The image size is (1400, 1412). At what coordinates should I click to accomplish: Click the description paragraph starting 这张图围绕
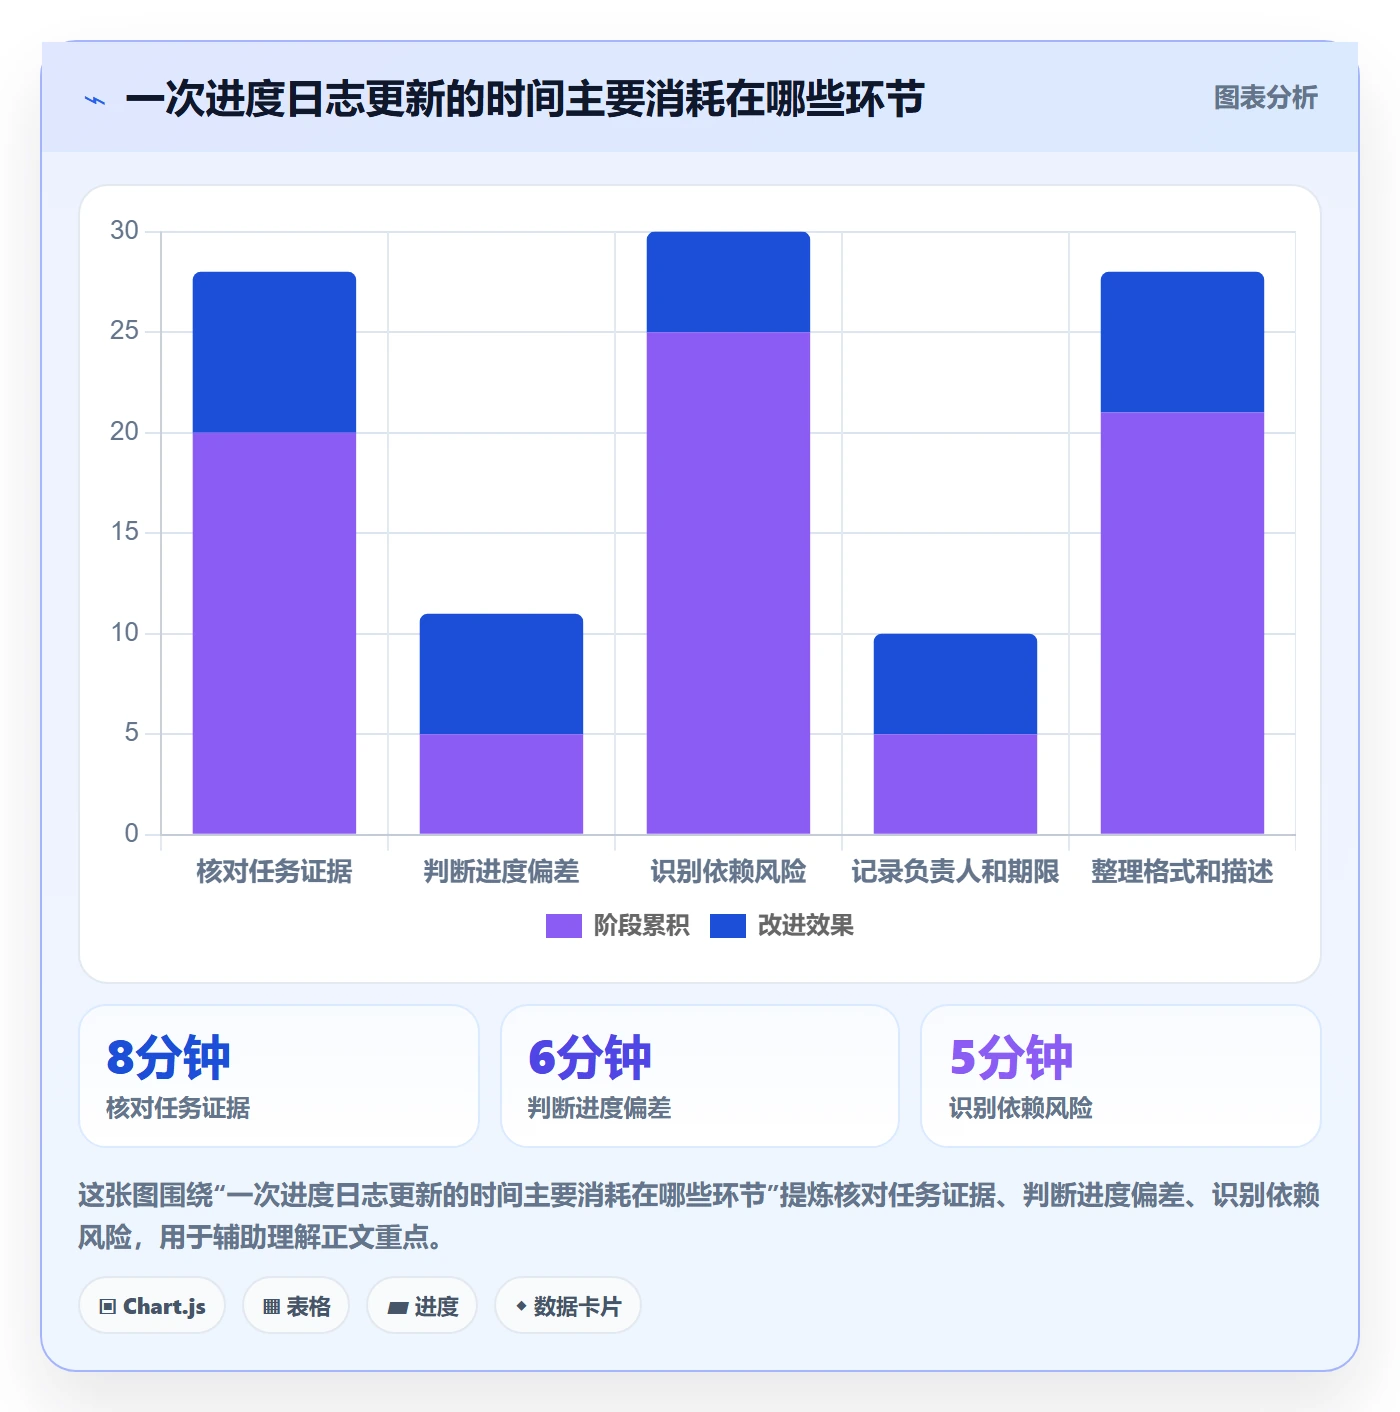(699, 1216)
